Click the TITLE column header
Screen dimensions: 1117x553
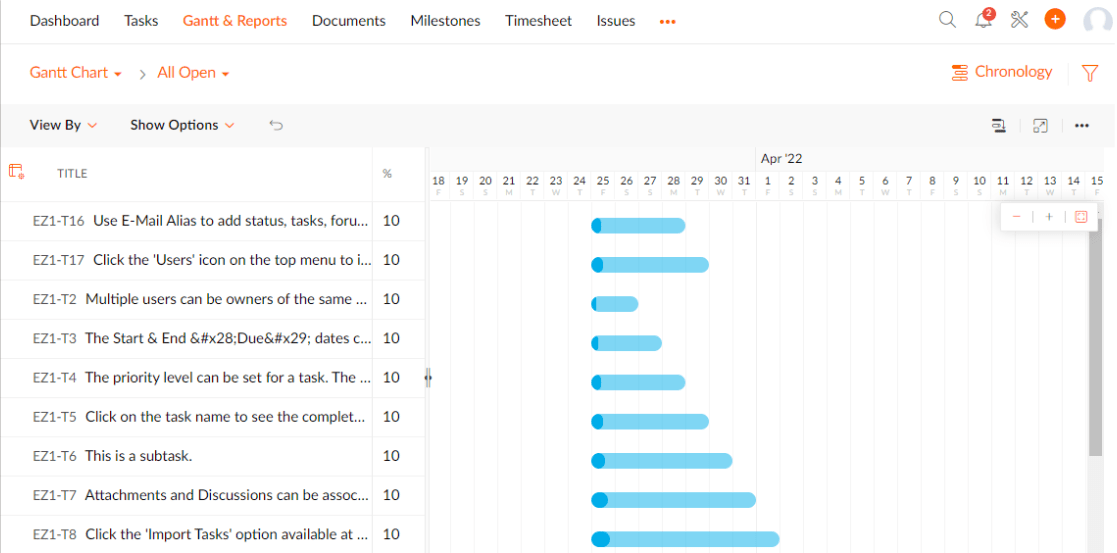pos(72,174)
